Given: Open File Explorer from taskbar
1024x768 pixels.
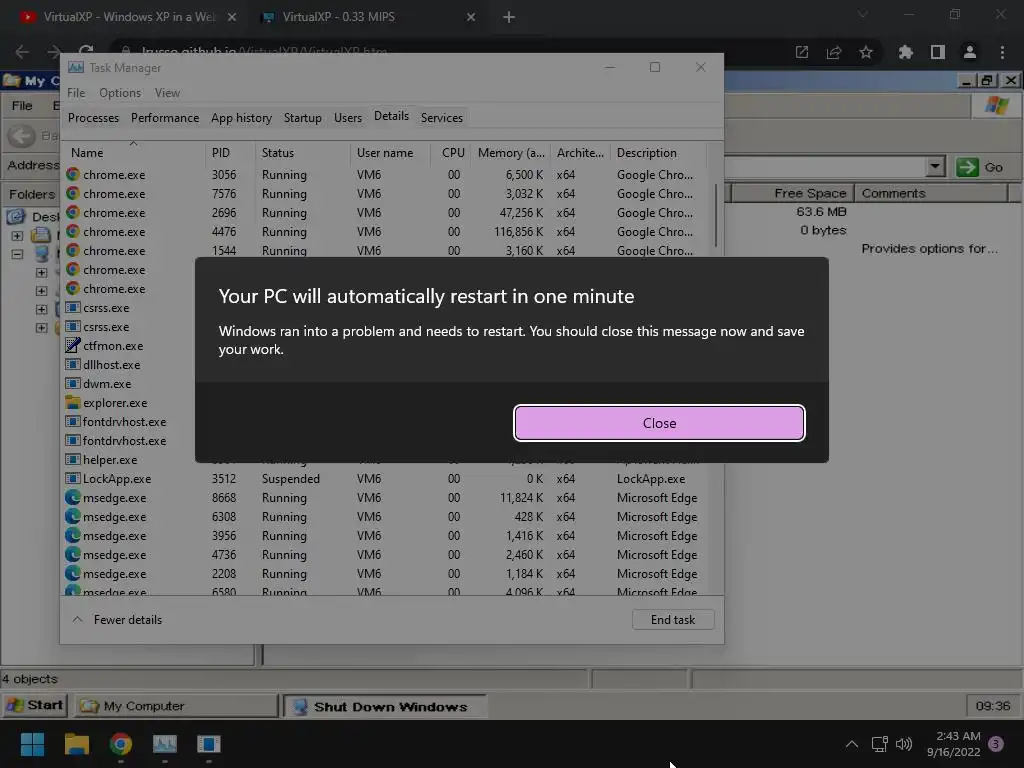Looking at the screenshot, I should [x=76, y=744].
